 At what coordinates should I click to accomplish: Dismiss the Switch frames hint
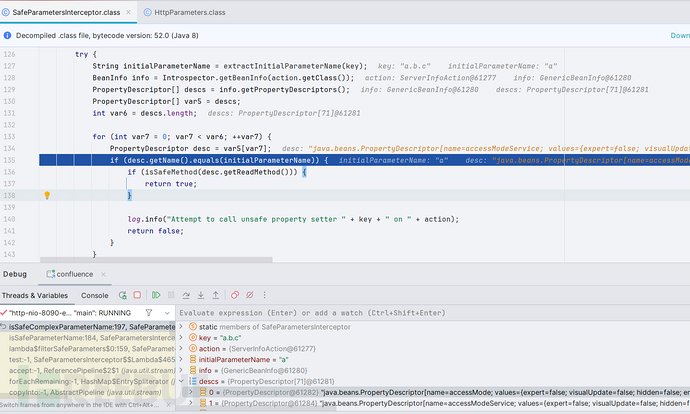tap(169, 405)
